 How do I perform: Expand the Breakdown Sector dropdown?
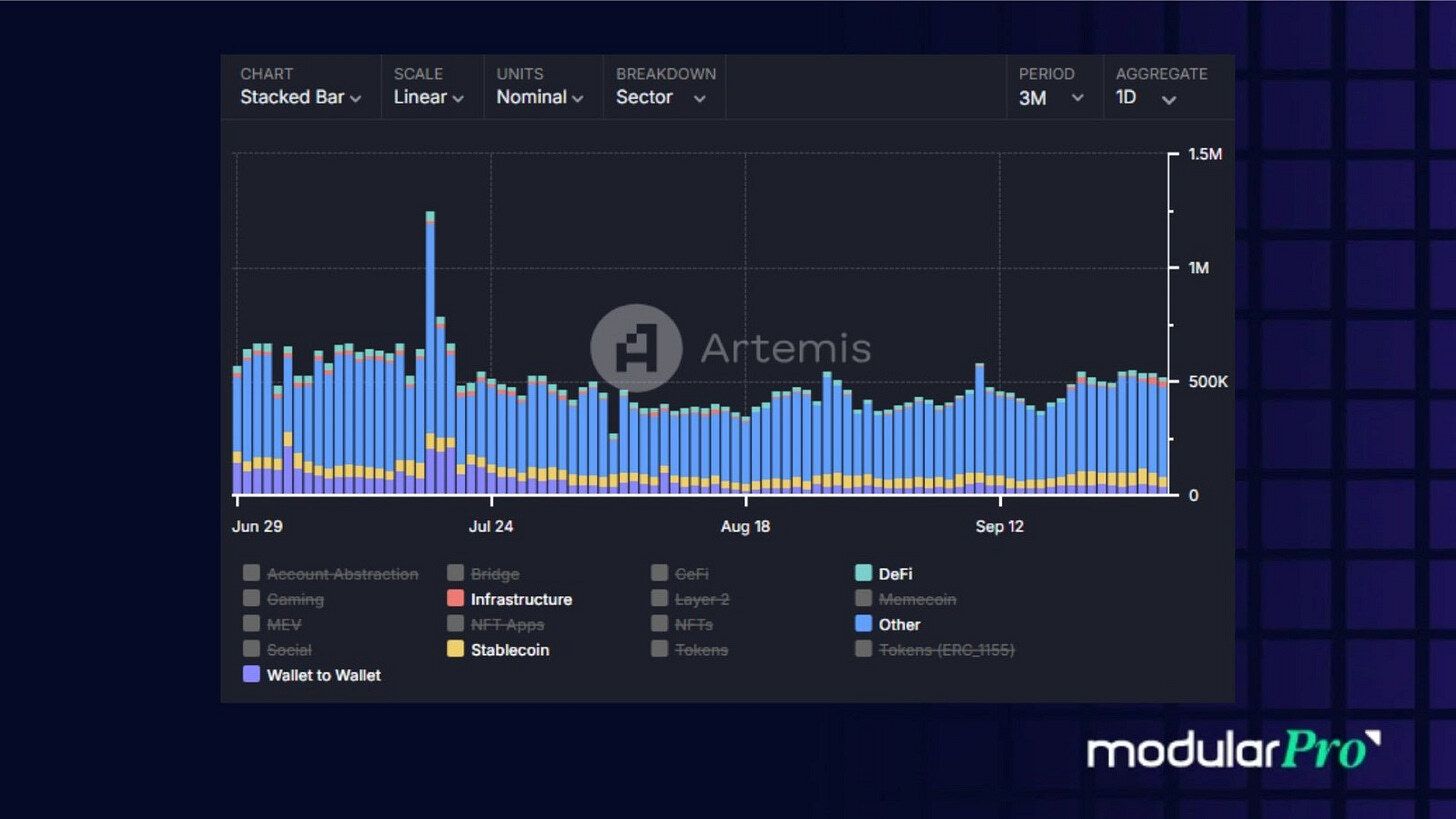coord(661,97)
